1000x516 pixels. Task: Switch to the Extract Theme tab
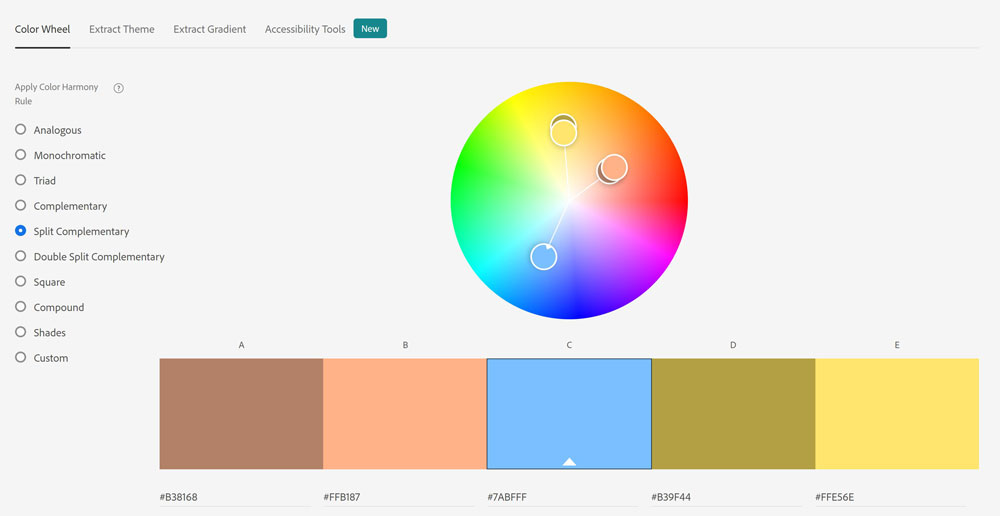(x=122, y=29)
